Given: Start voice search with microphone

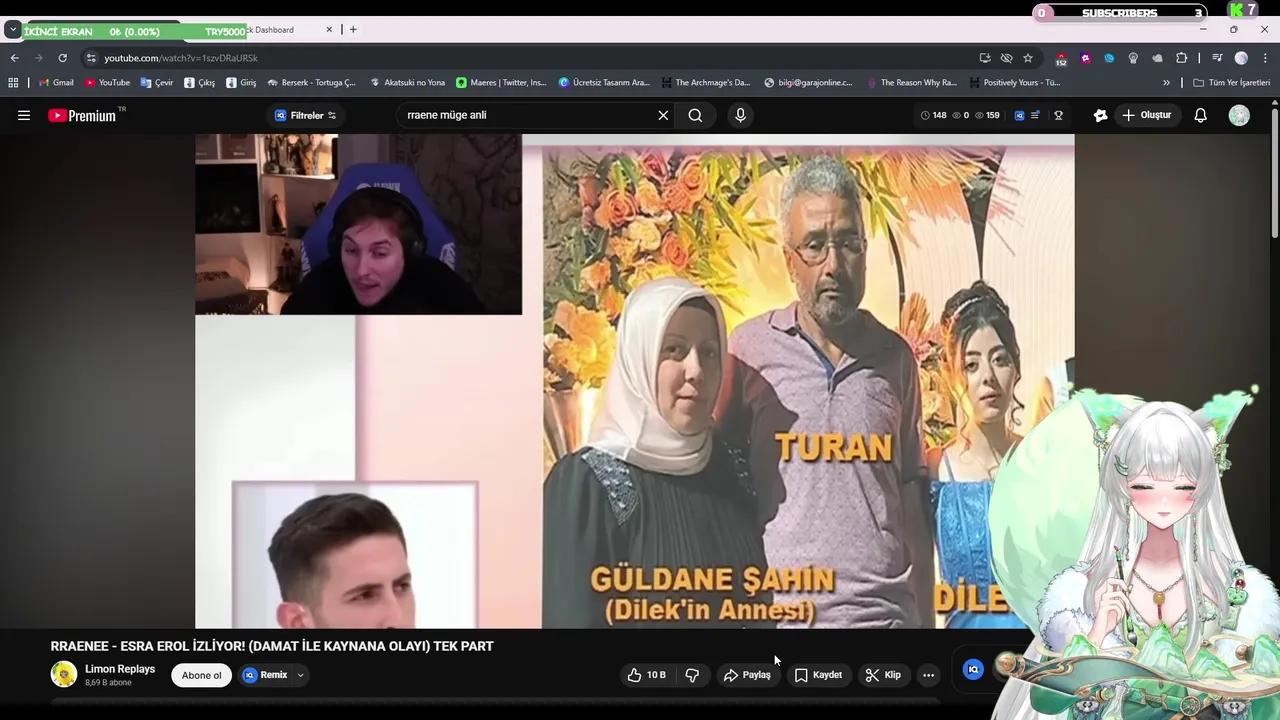Looking at the screenshot, I should click(740, 115).
